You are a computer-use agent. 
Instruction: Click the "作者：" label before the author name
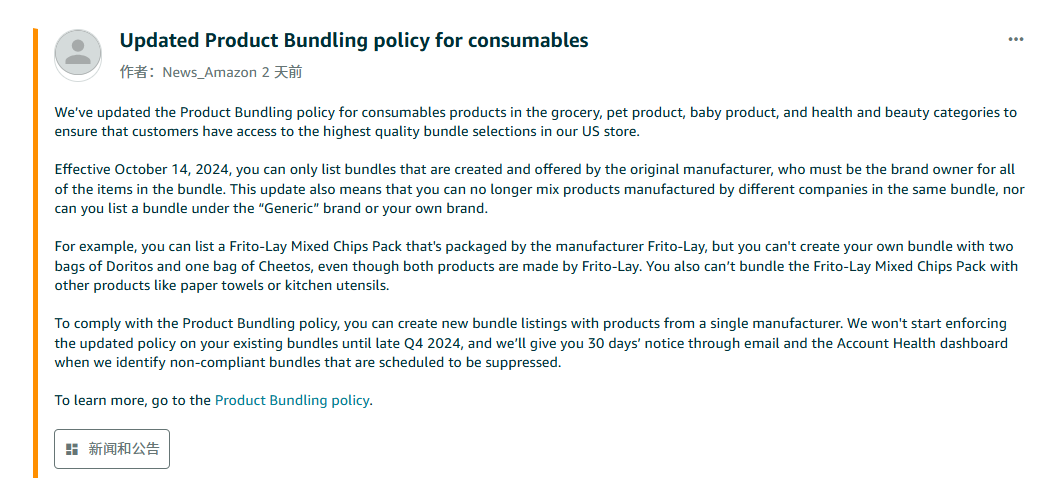coord(140,72)
